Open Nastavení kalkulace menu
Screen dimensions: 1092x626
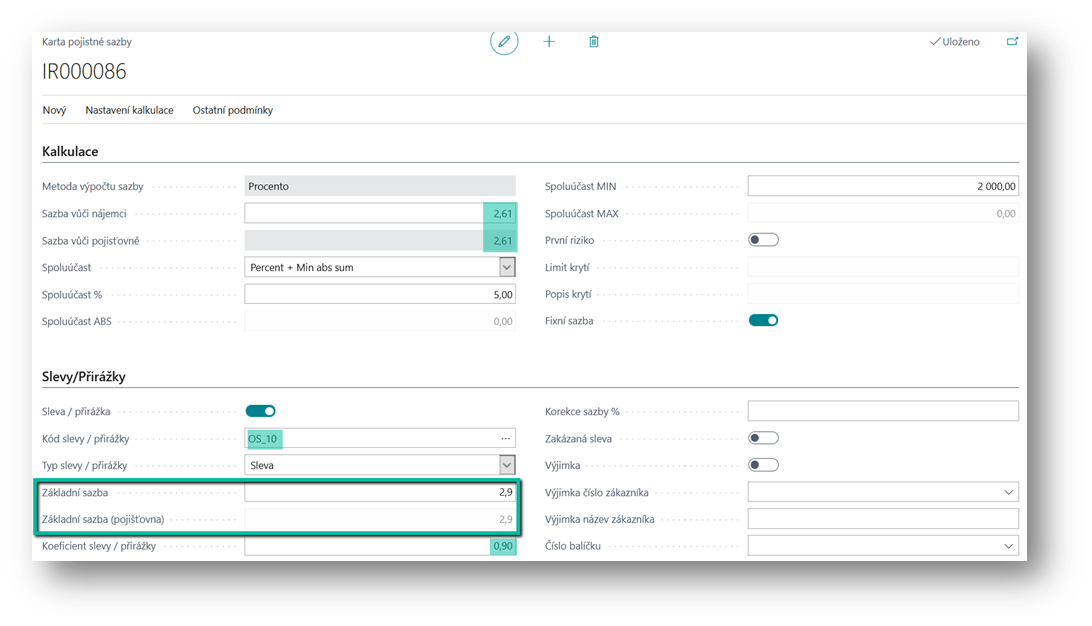tap(129, 110)
